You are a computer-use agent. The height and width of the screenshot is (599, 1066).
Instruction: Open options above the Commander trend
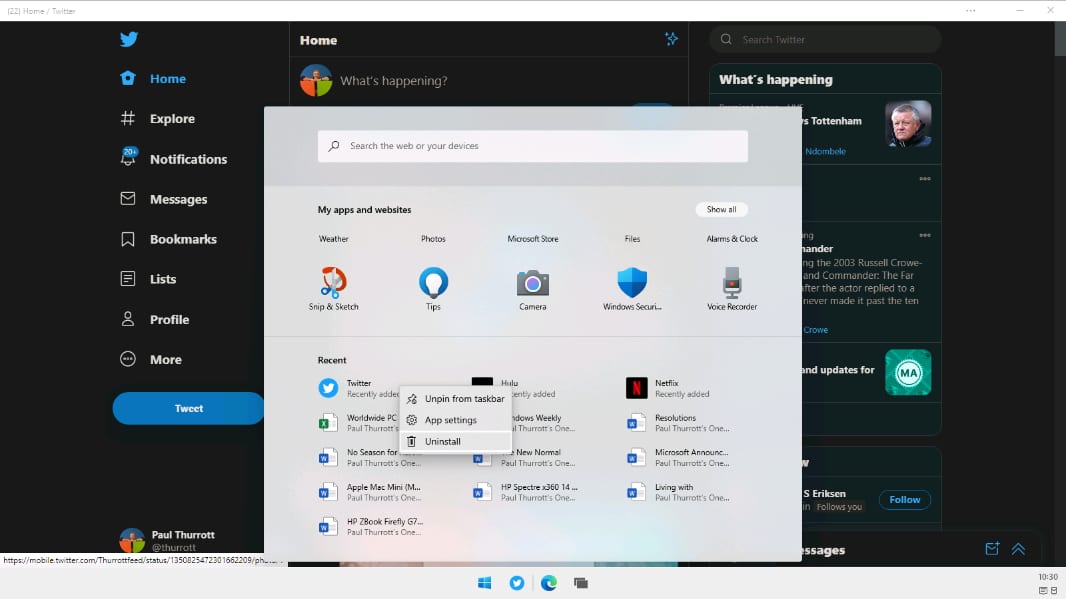(x=925, y=179)
